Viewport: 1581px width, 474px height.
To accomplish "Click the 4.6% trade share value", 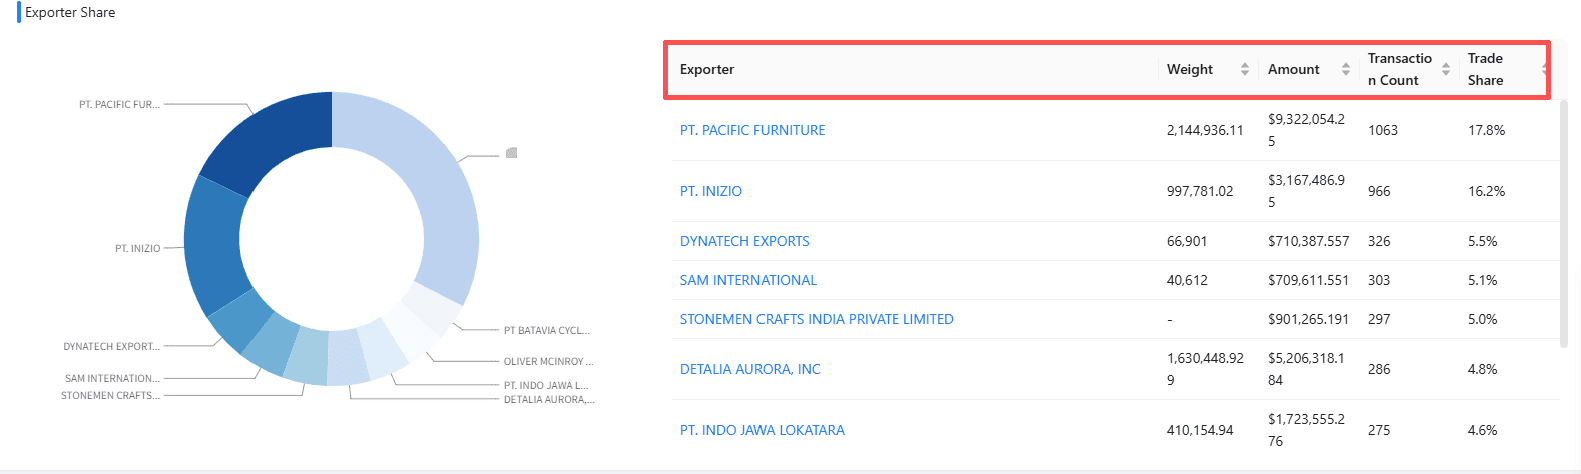I will point(1483,430).
